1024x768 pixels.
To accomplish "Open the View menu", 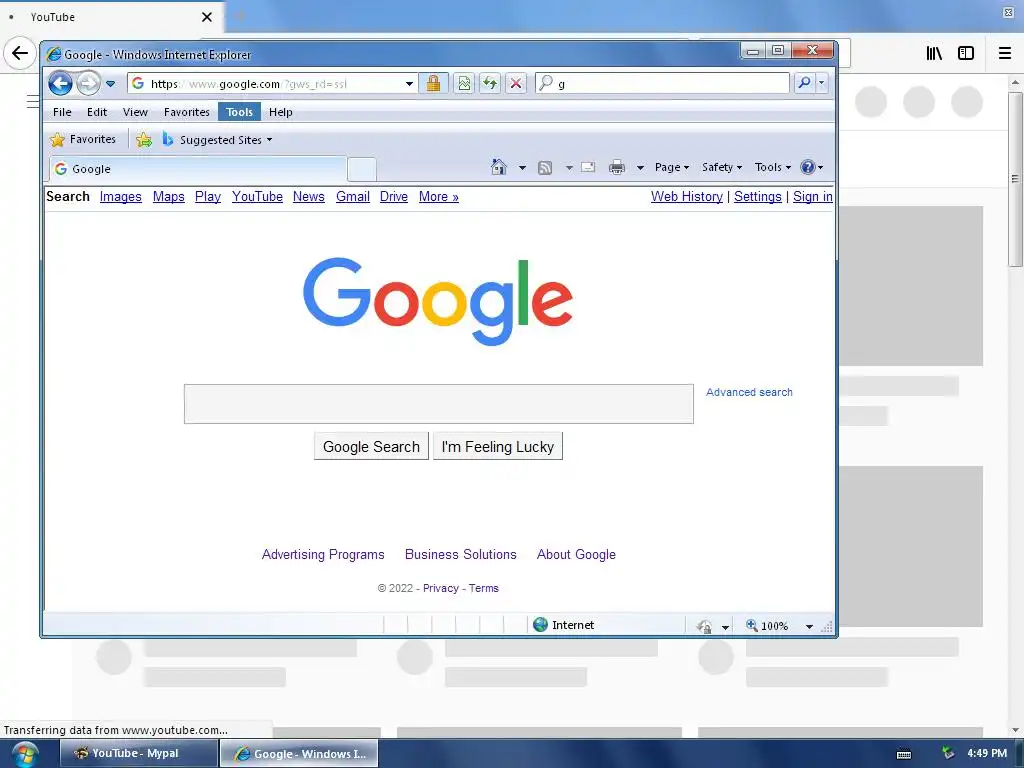I will point(135,112).
